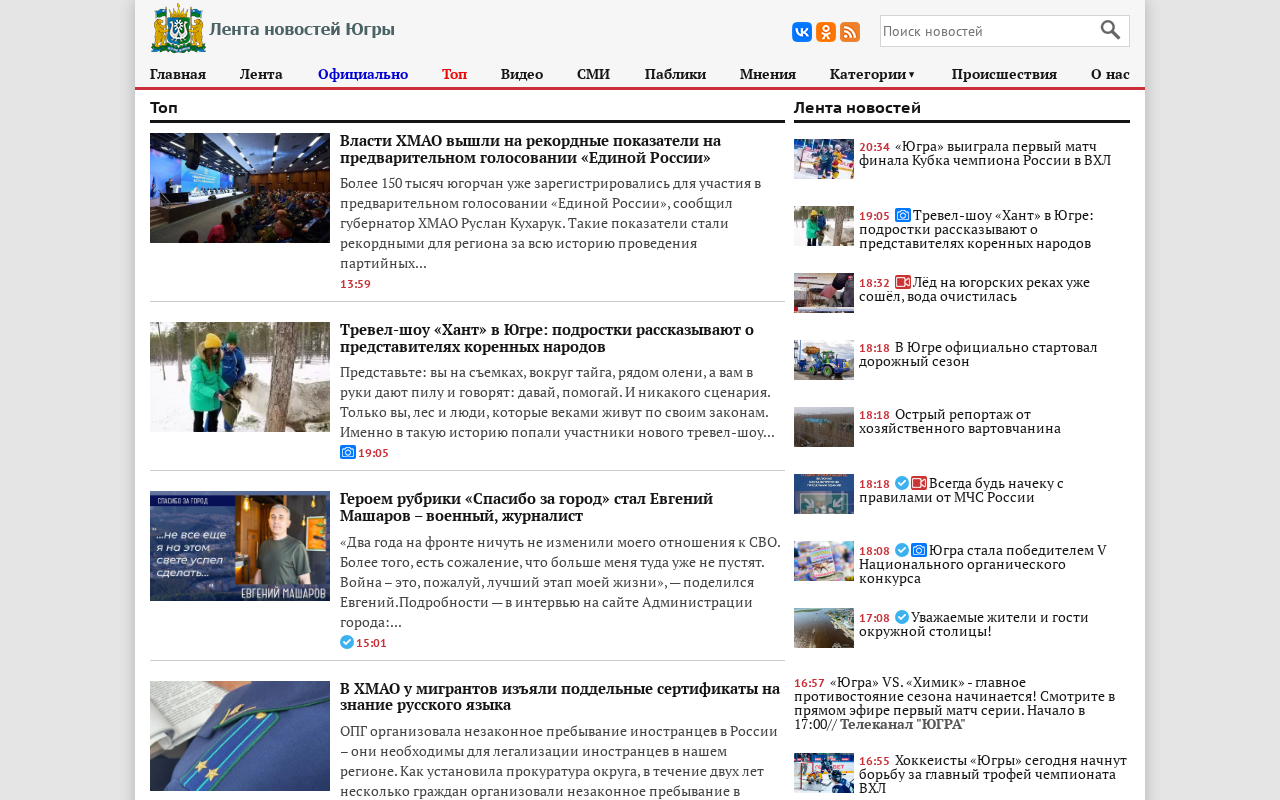Click the search news input field

pos(989,31)
